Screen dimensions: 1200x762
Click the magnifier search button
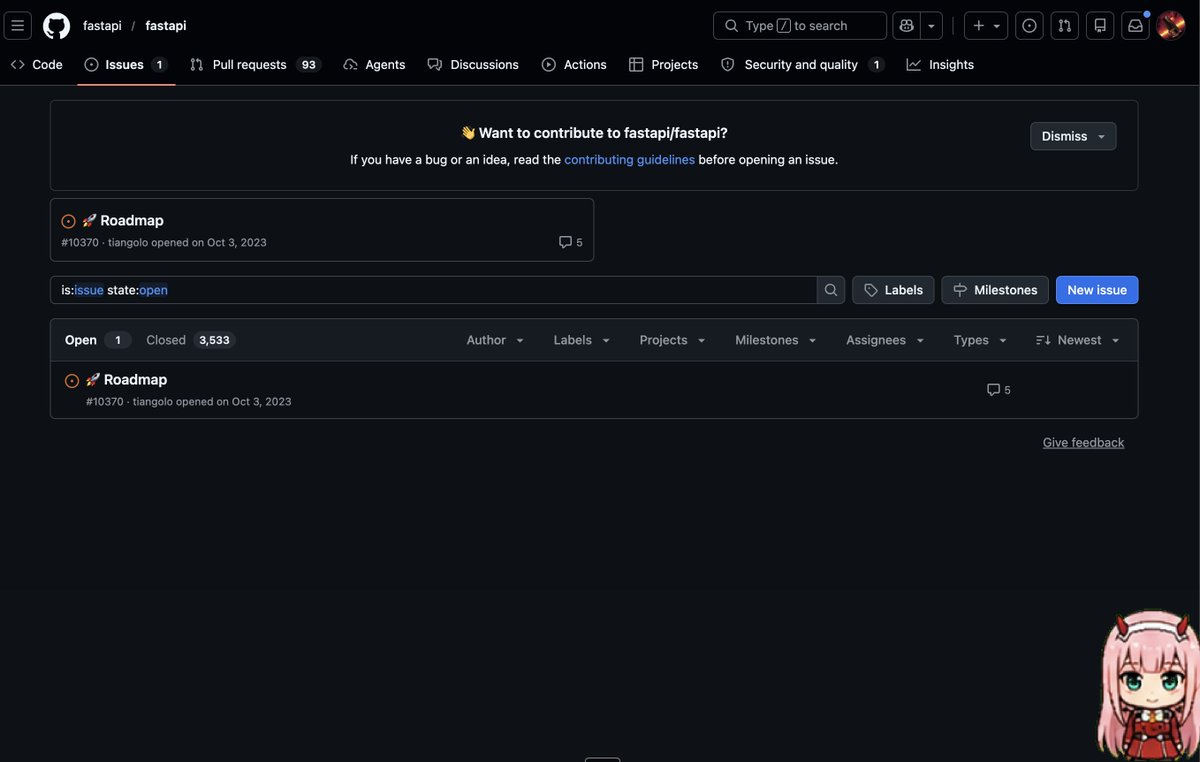point(831,290)
